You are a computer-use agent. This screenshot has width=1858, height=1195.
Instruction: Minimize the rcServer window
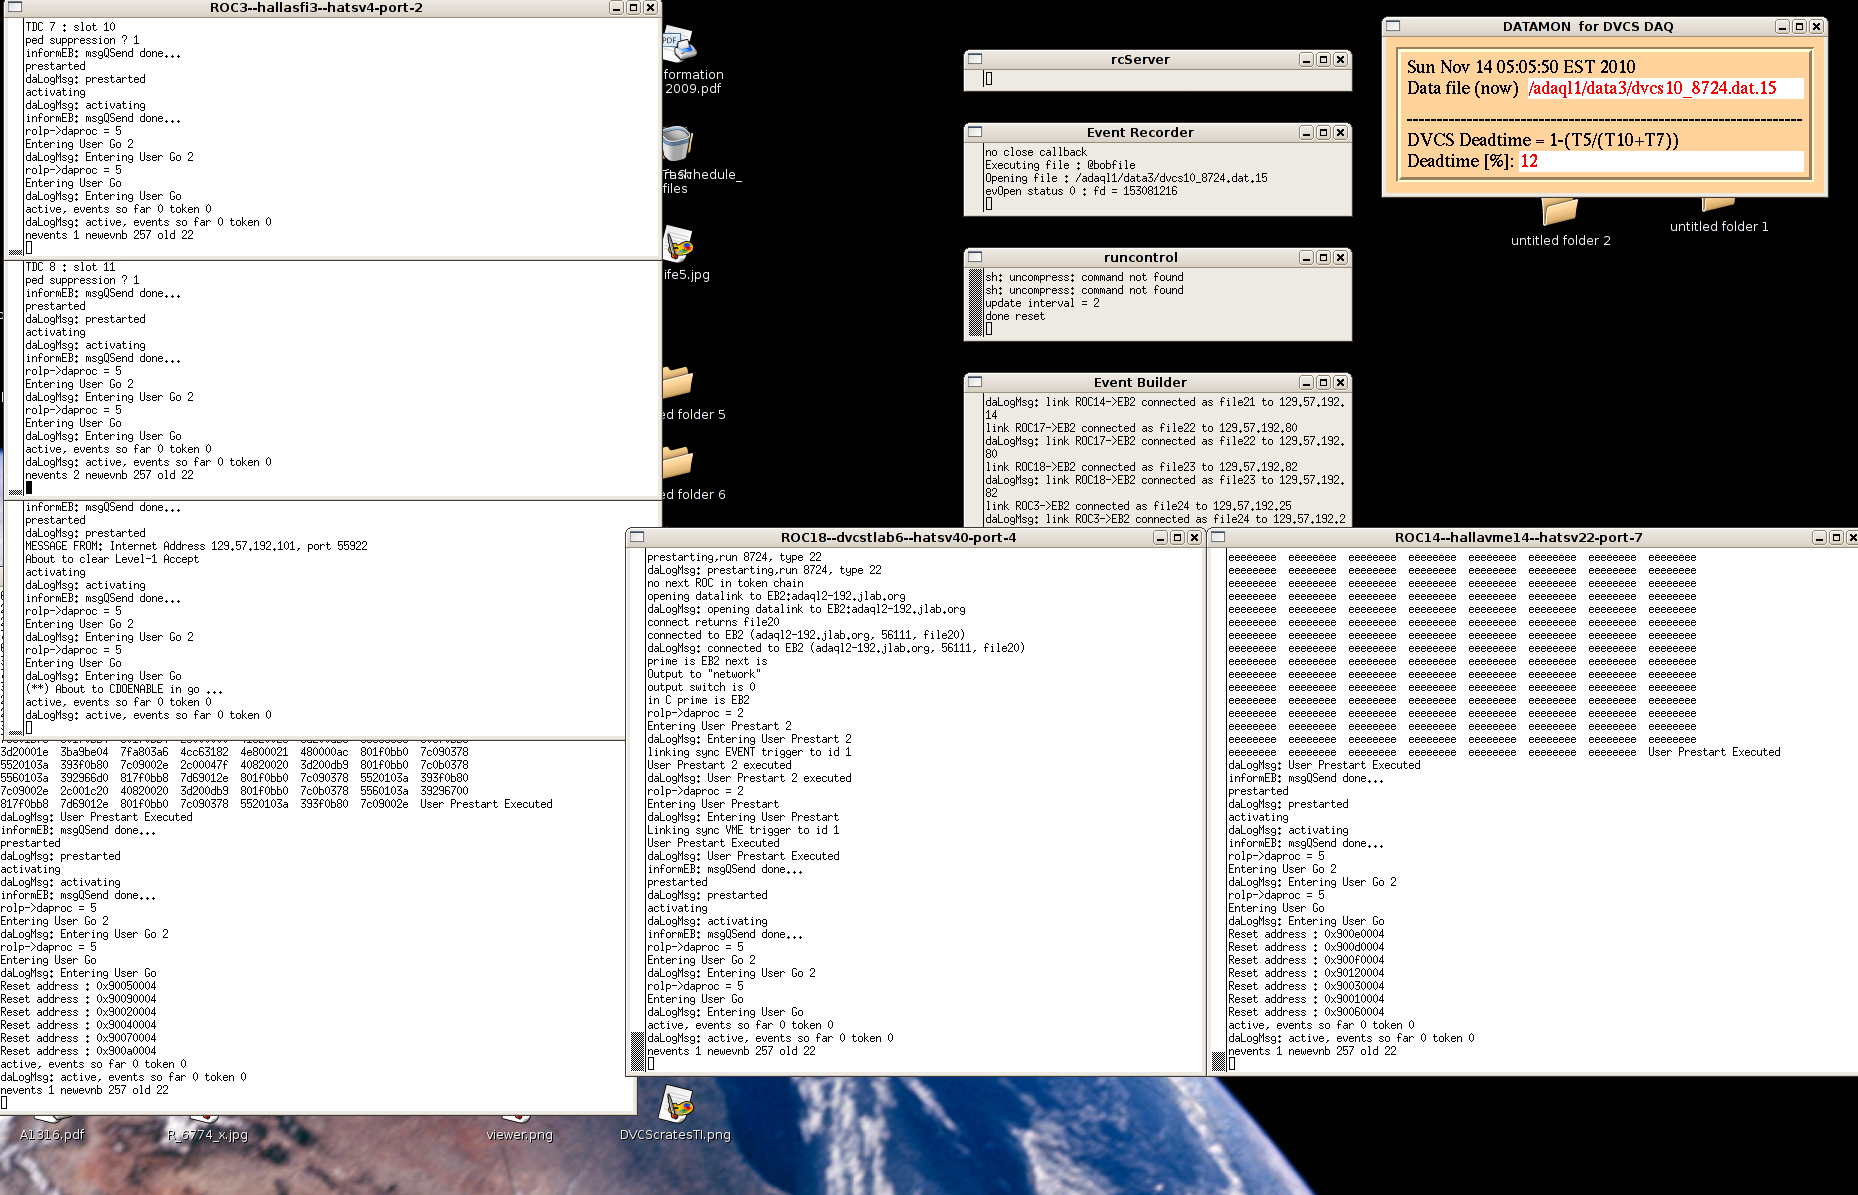1306,59
